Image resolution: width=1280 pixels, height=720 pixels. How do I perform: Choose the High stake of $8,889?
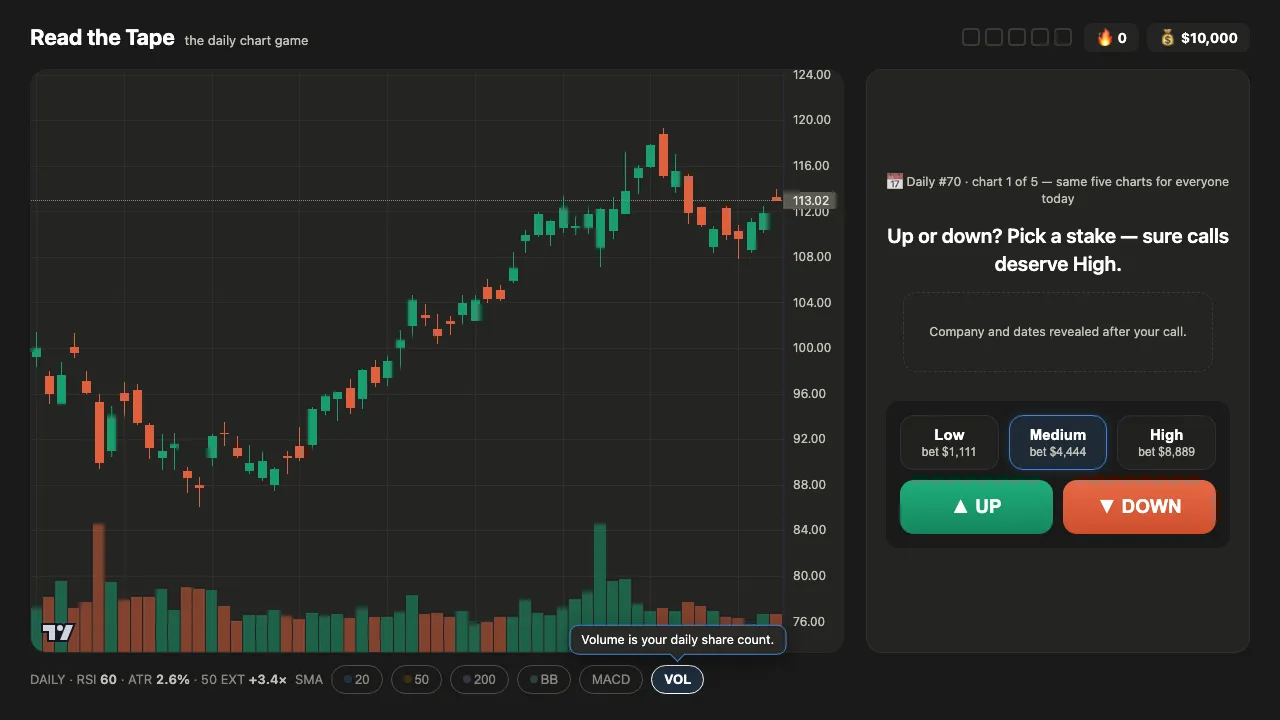tap(1166, 443)
